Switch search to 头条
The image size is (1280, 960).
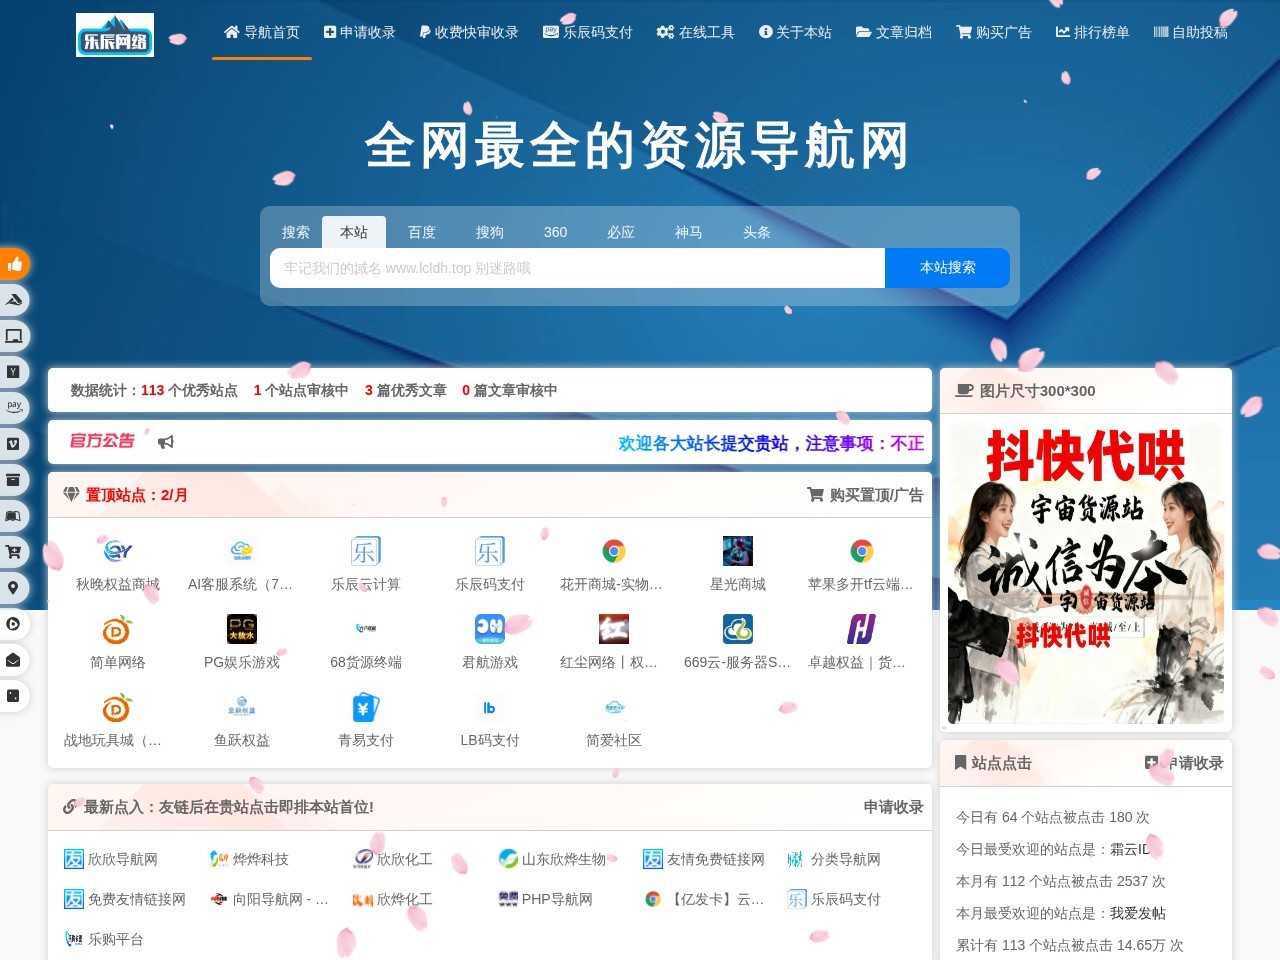click(x=756, y=232)
